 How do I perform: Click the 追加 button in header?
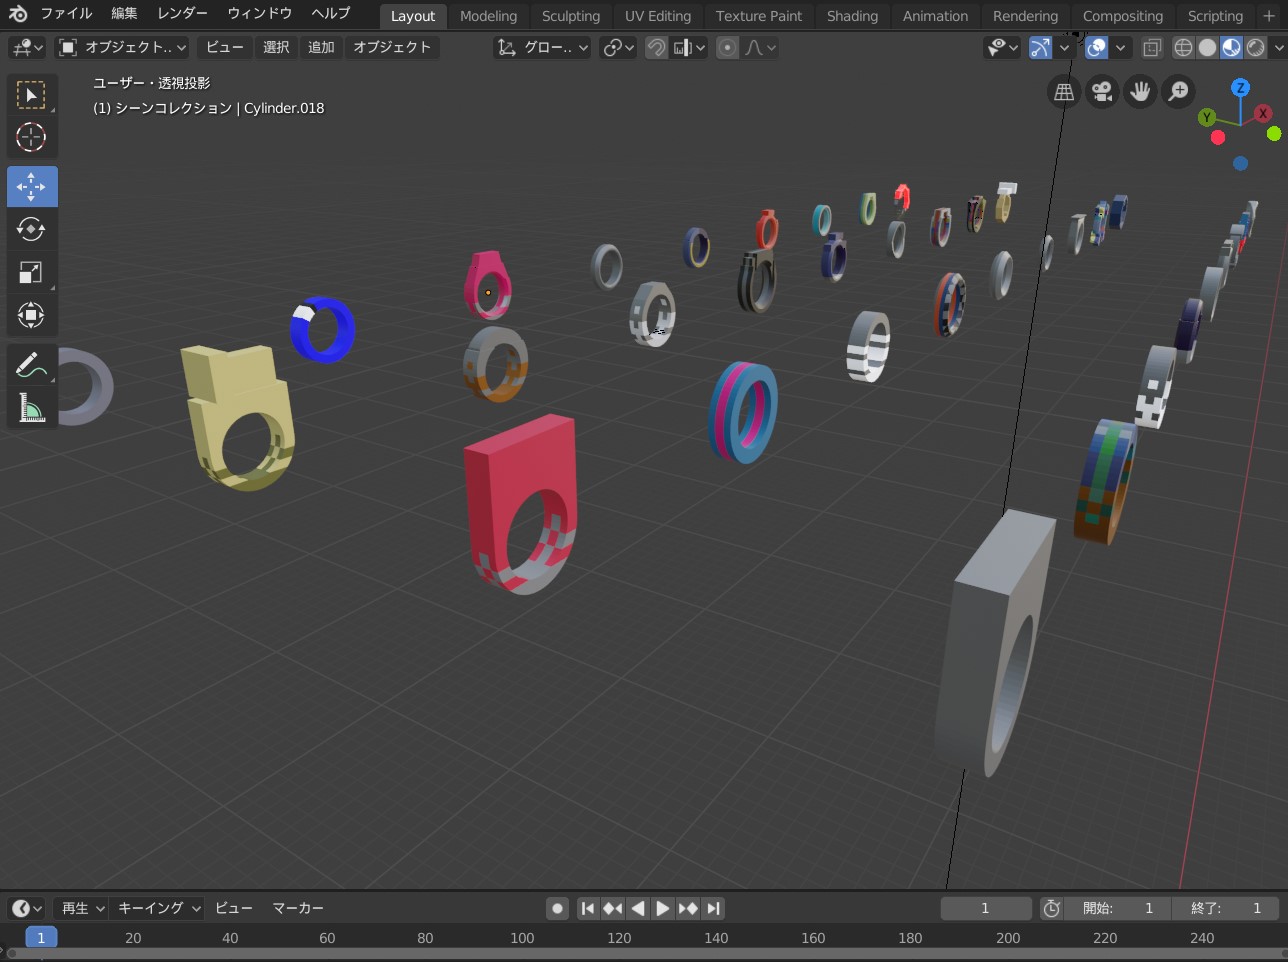coord(321,48)
